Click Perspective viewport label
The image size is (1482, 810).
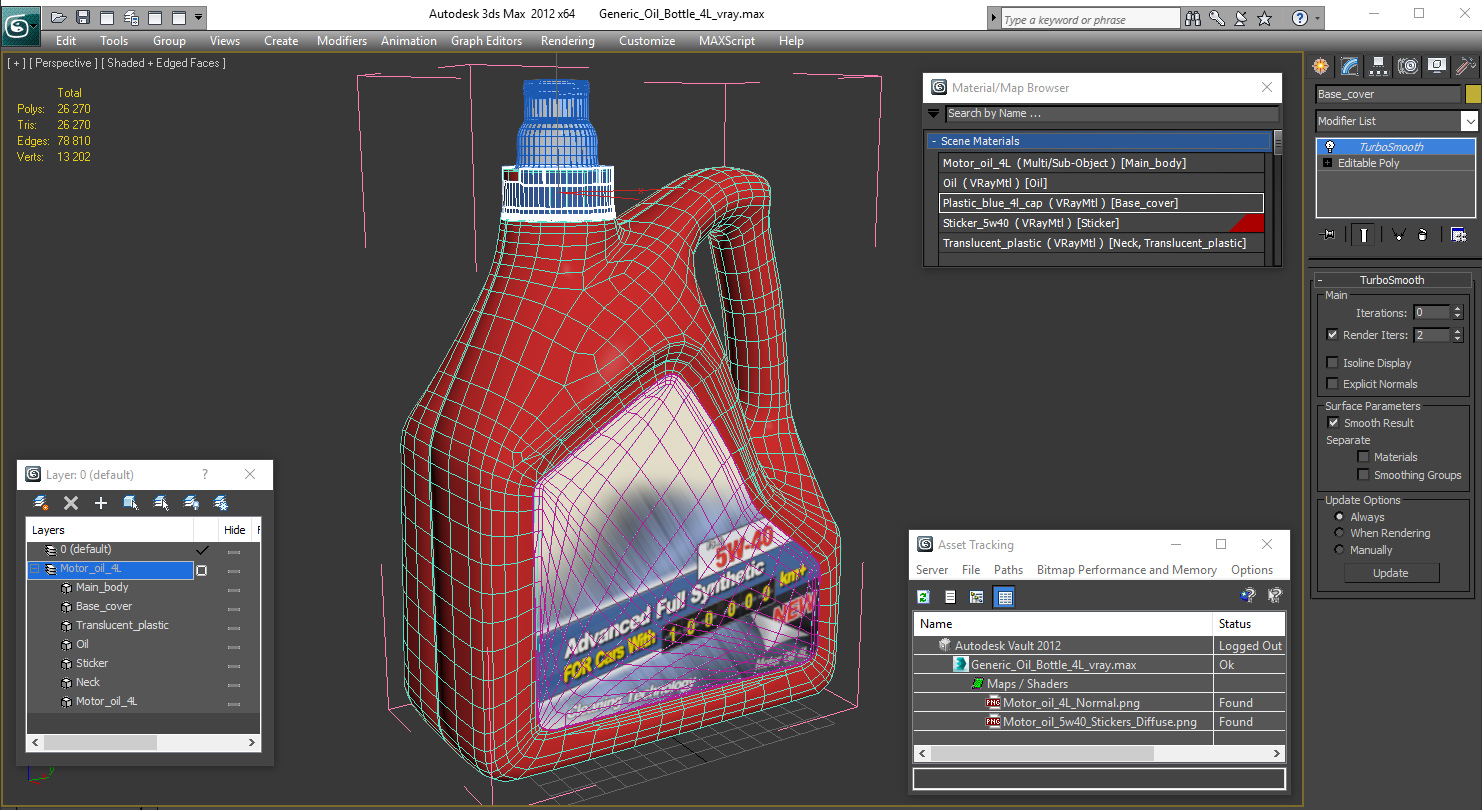point(64,63)
